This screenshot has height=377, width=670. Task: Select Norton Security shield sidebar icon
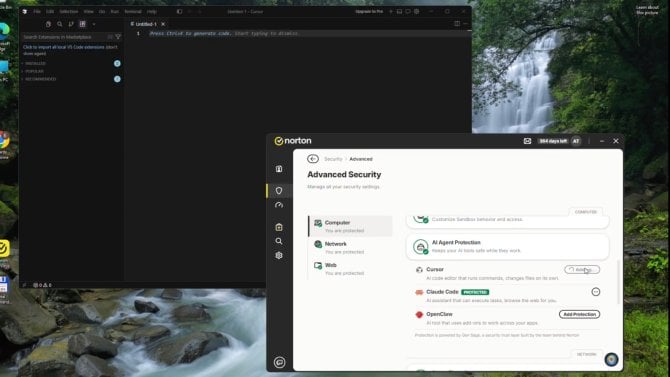click(279, 191)
